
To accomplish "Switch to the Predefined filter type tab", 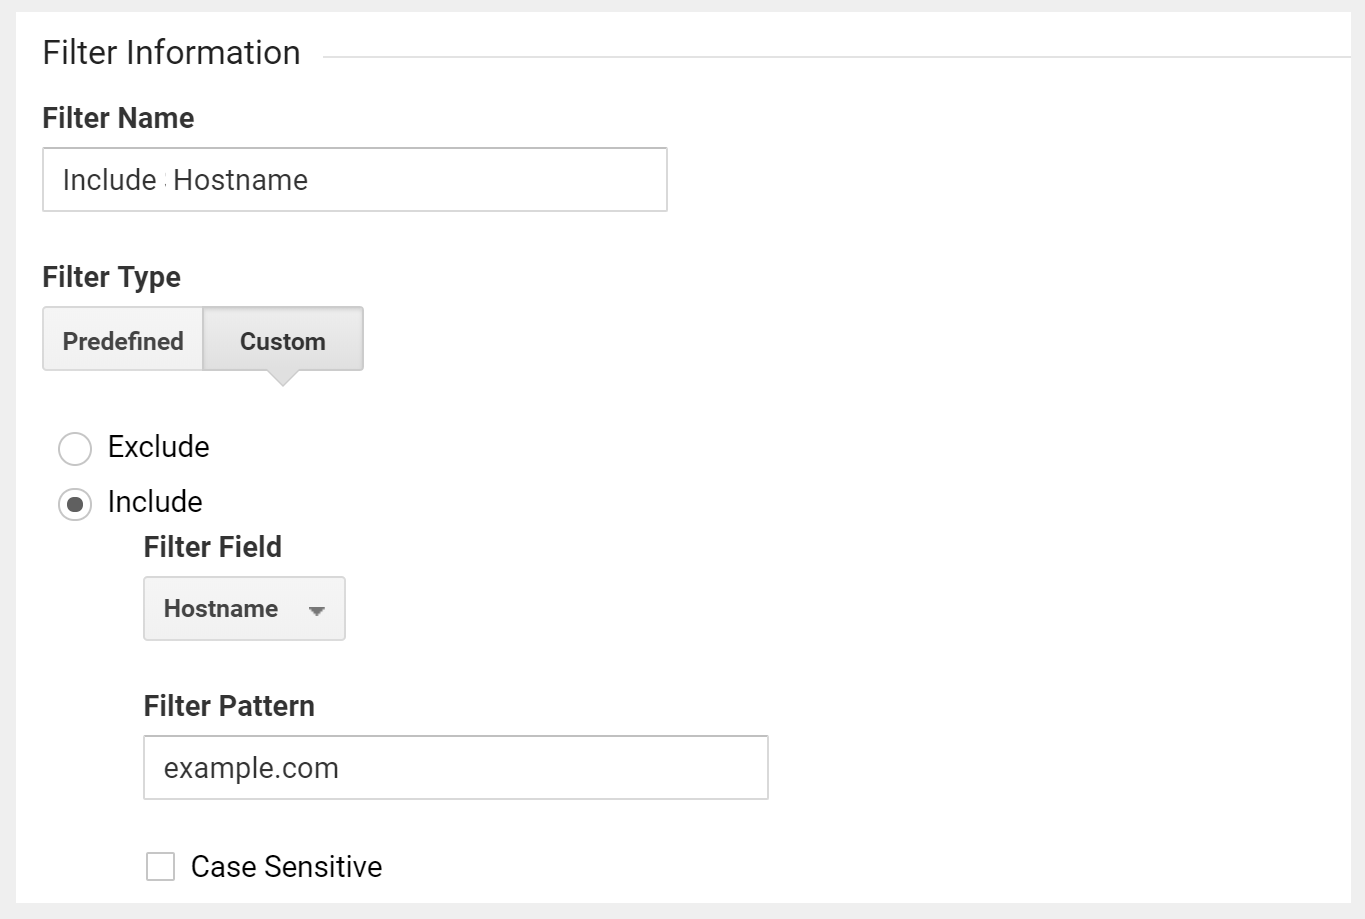I will 123,341.
